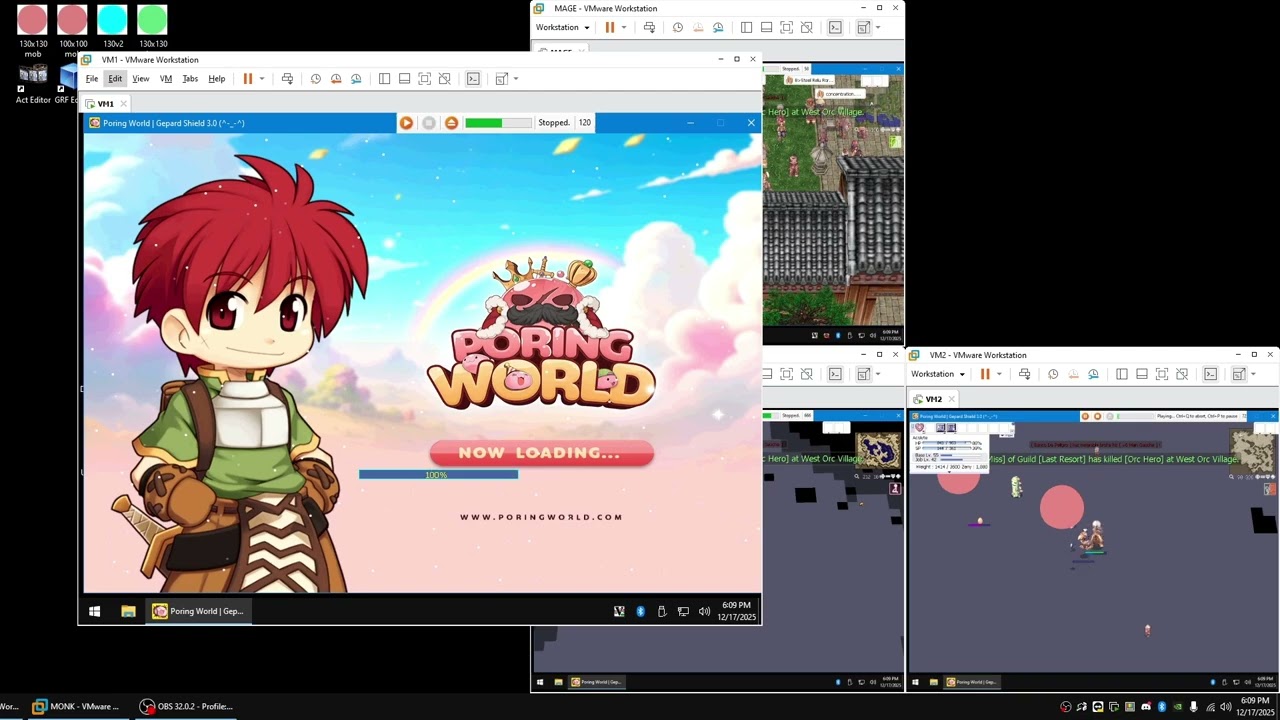Click green progress bar in macro toolbar

tap(498, 123)
